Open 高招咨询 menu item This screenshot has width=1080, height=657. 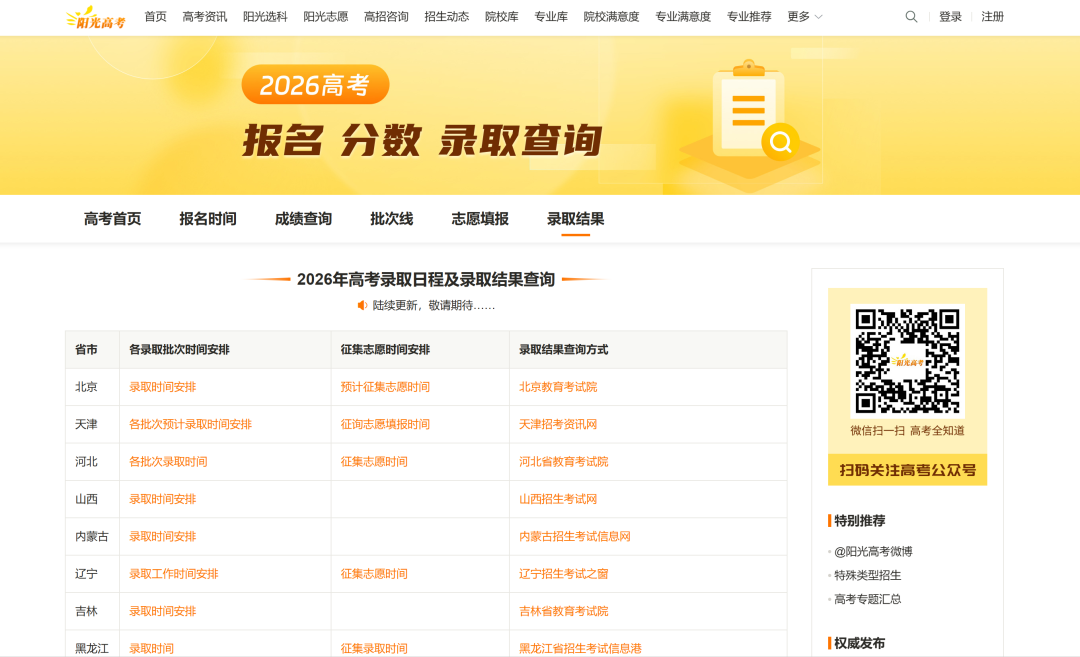click(386, 17)
